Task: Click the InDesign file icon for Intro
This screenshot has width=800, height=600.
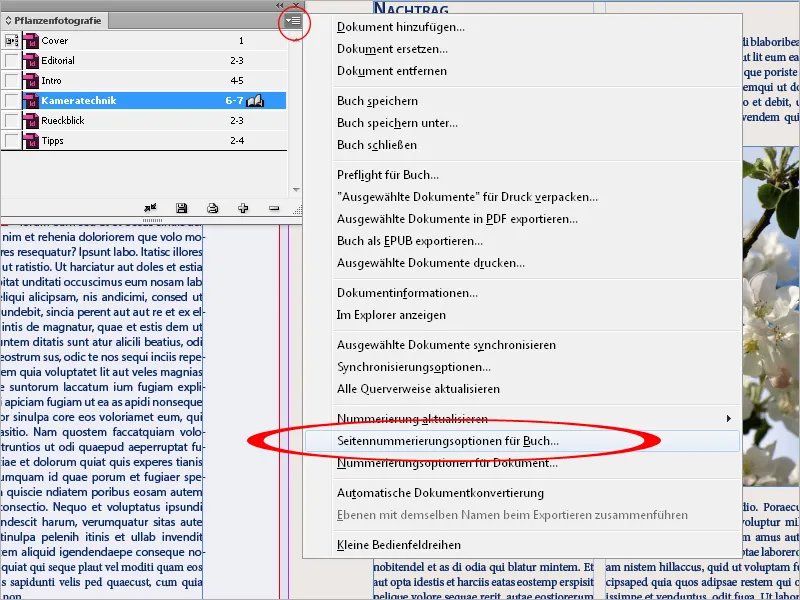Action: [x=31, y=81]
